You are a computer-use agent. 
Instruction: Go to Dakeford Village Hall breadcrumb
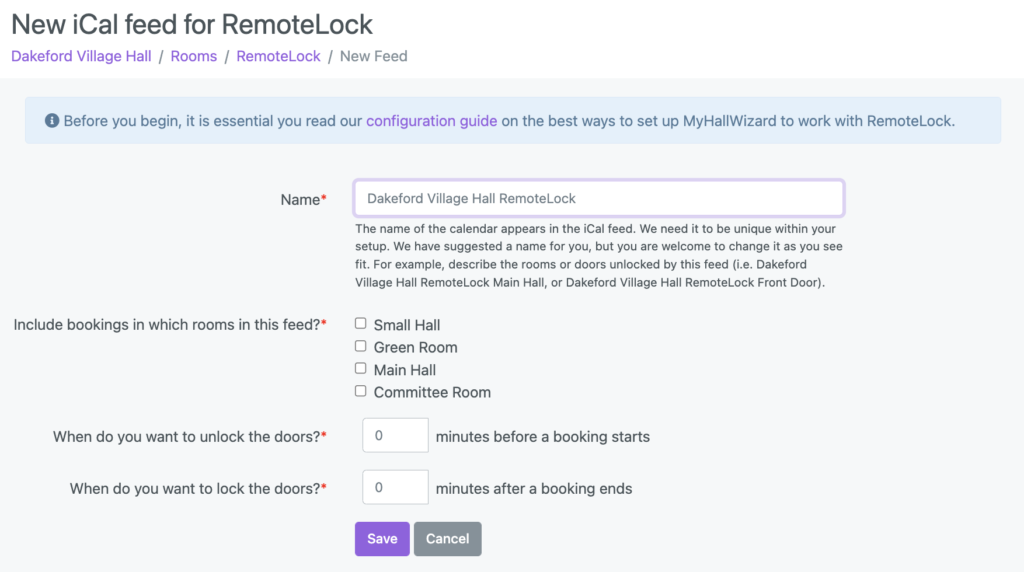(x=81, y=56)
